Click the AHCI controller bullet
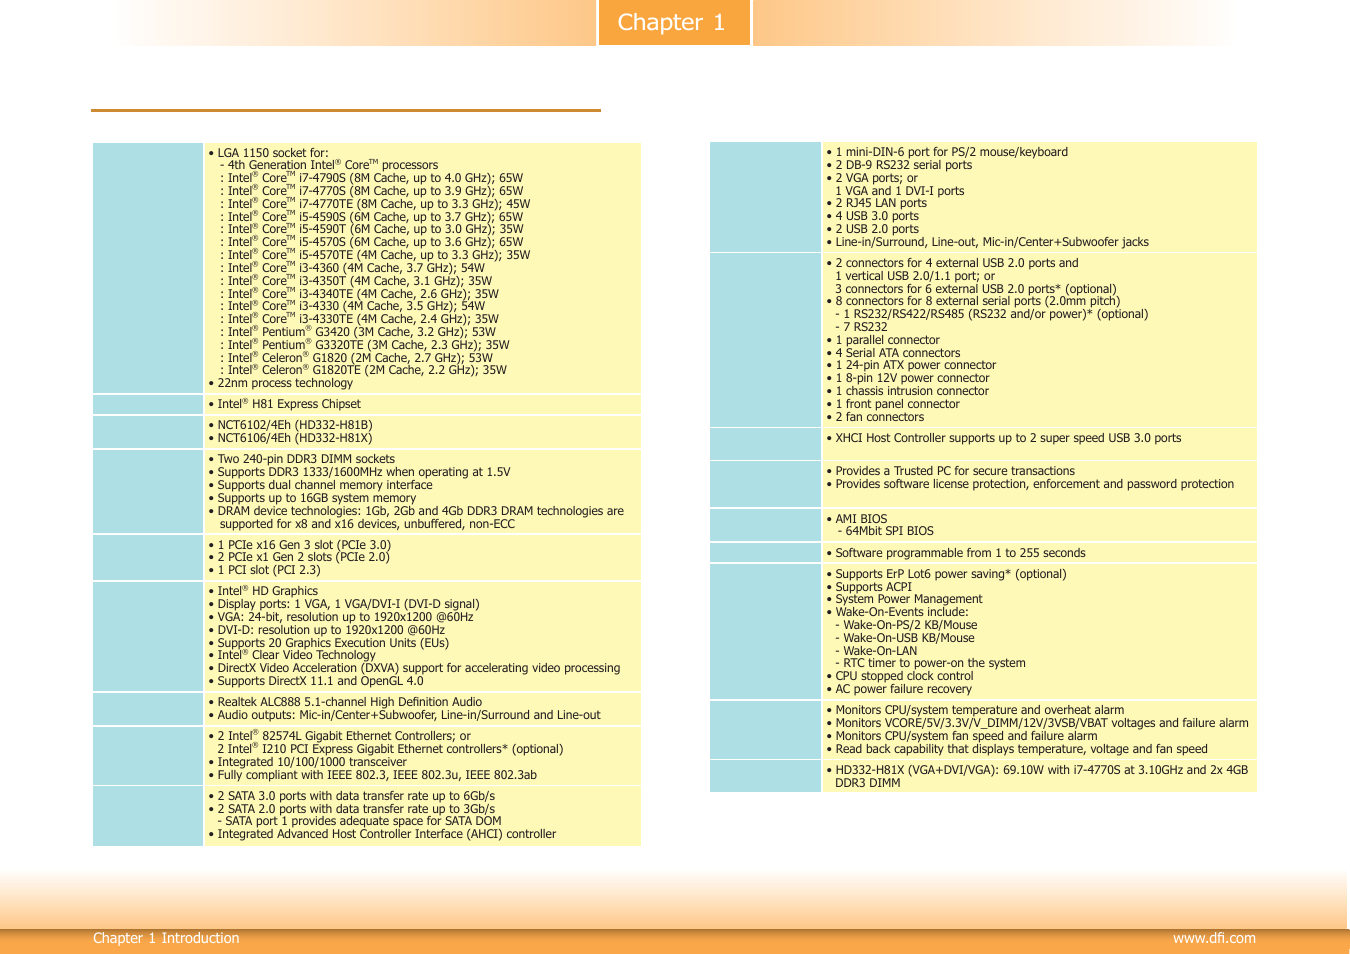The width and height of the screenshot is (1350, 954). [x=382, y=834]
